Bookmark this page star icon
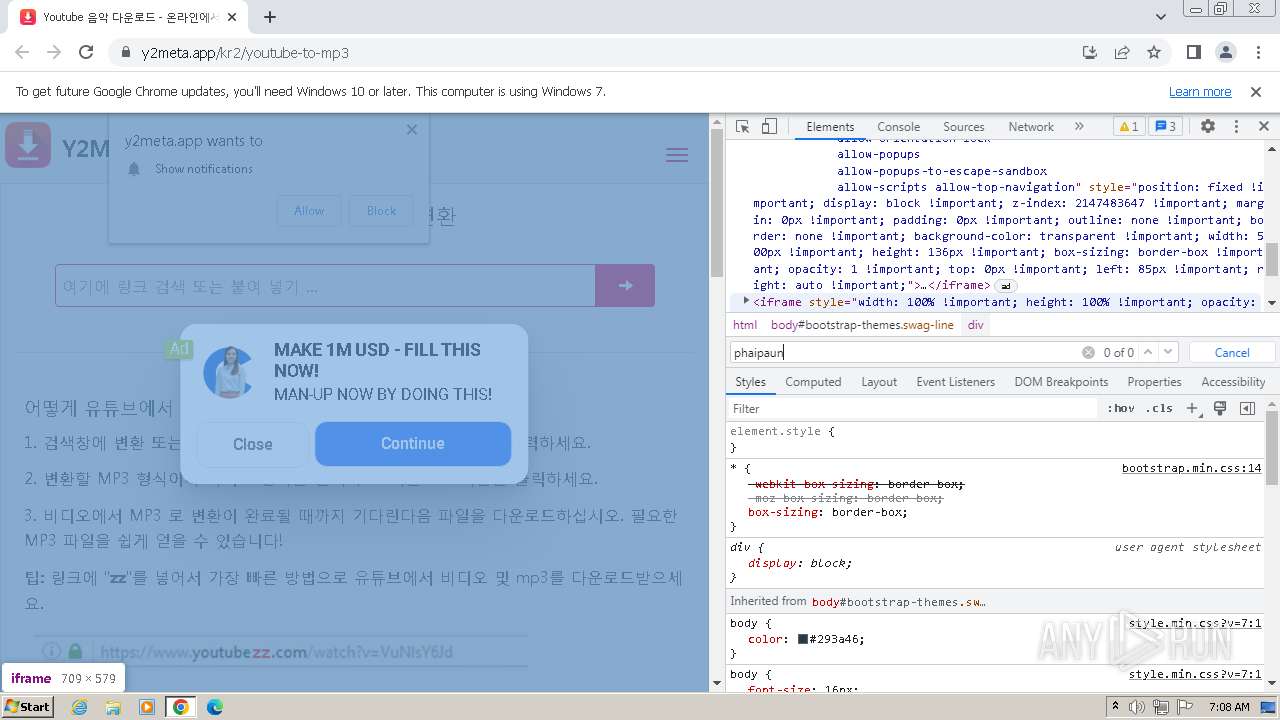The image size is (1280, 720). [x=1154, y=52]
